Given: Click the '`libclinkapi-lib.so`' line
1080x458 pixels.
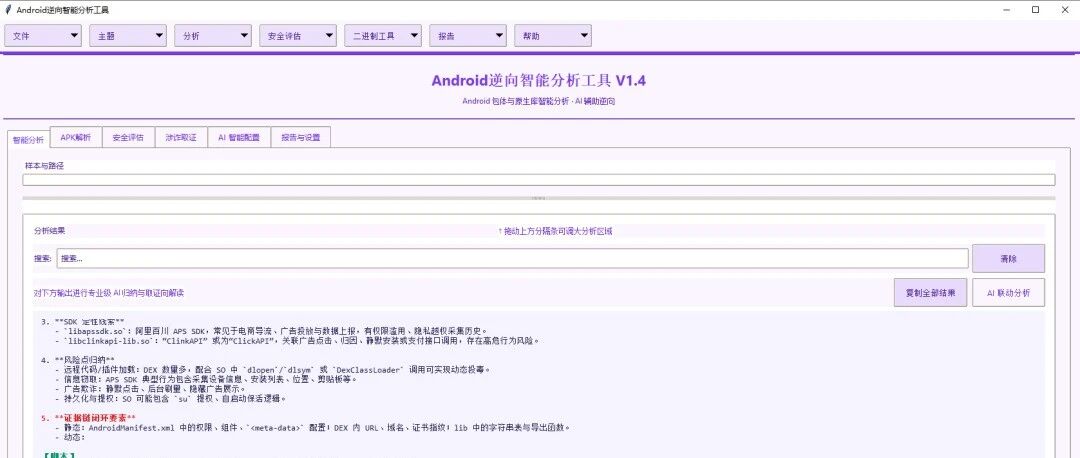Looking at the screenshot, I should click(297, 341).
